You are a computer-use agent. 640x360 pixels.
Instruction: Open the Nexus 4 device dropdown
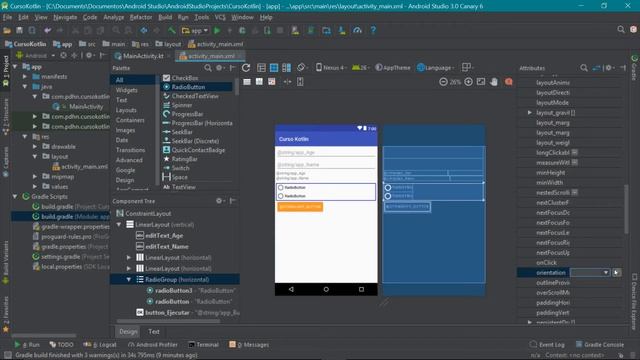click(331, 68)
